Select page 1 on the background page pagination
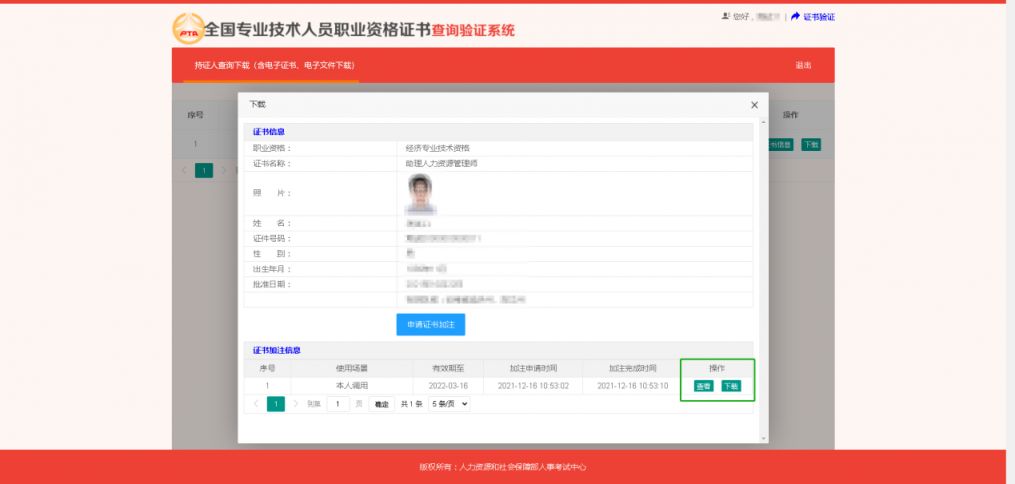 (x=204, y=171)
